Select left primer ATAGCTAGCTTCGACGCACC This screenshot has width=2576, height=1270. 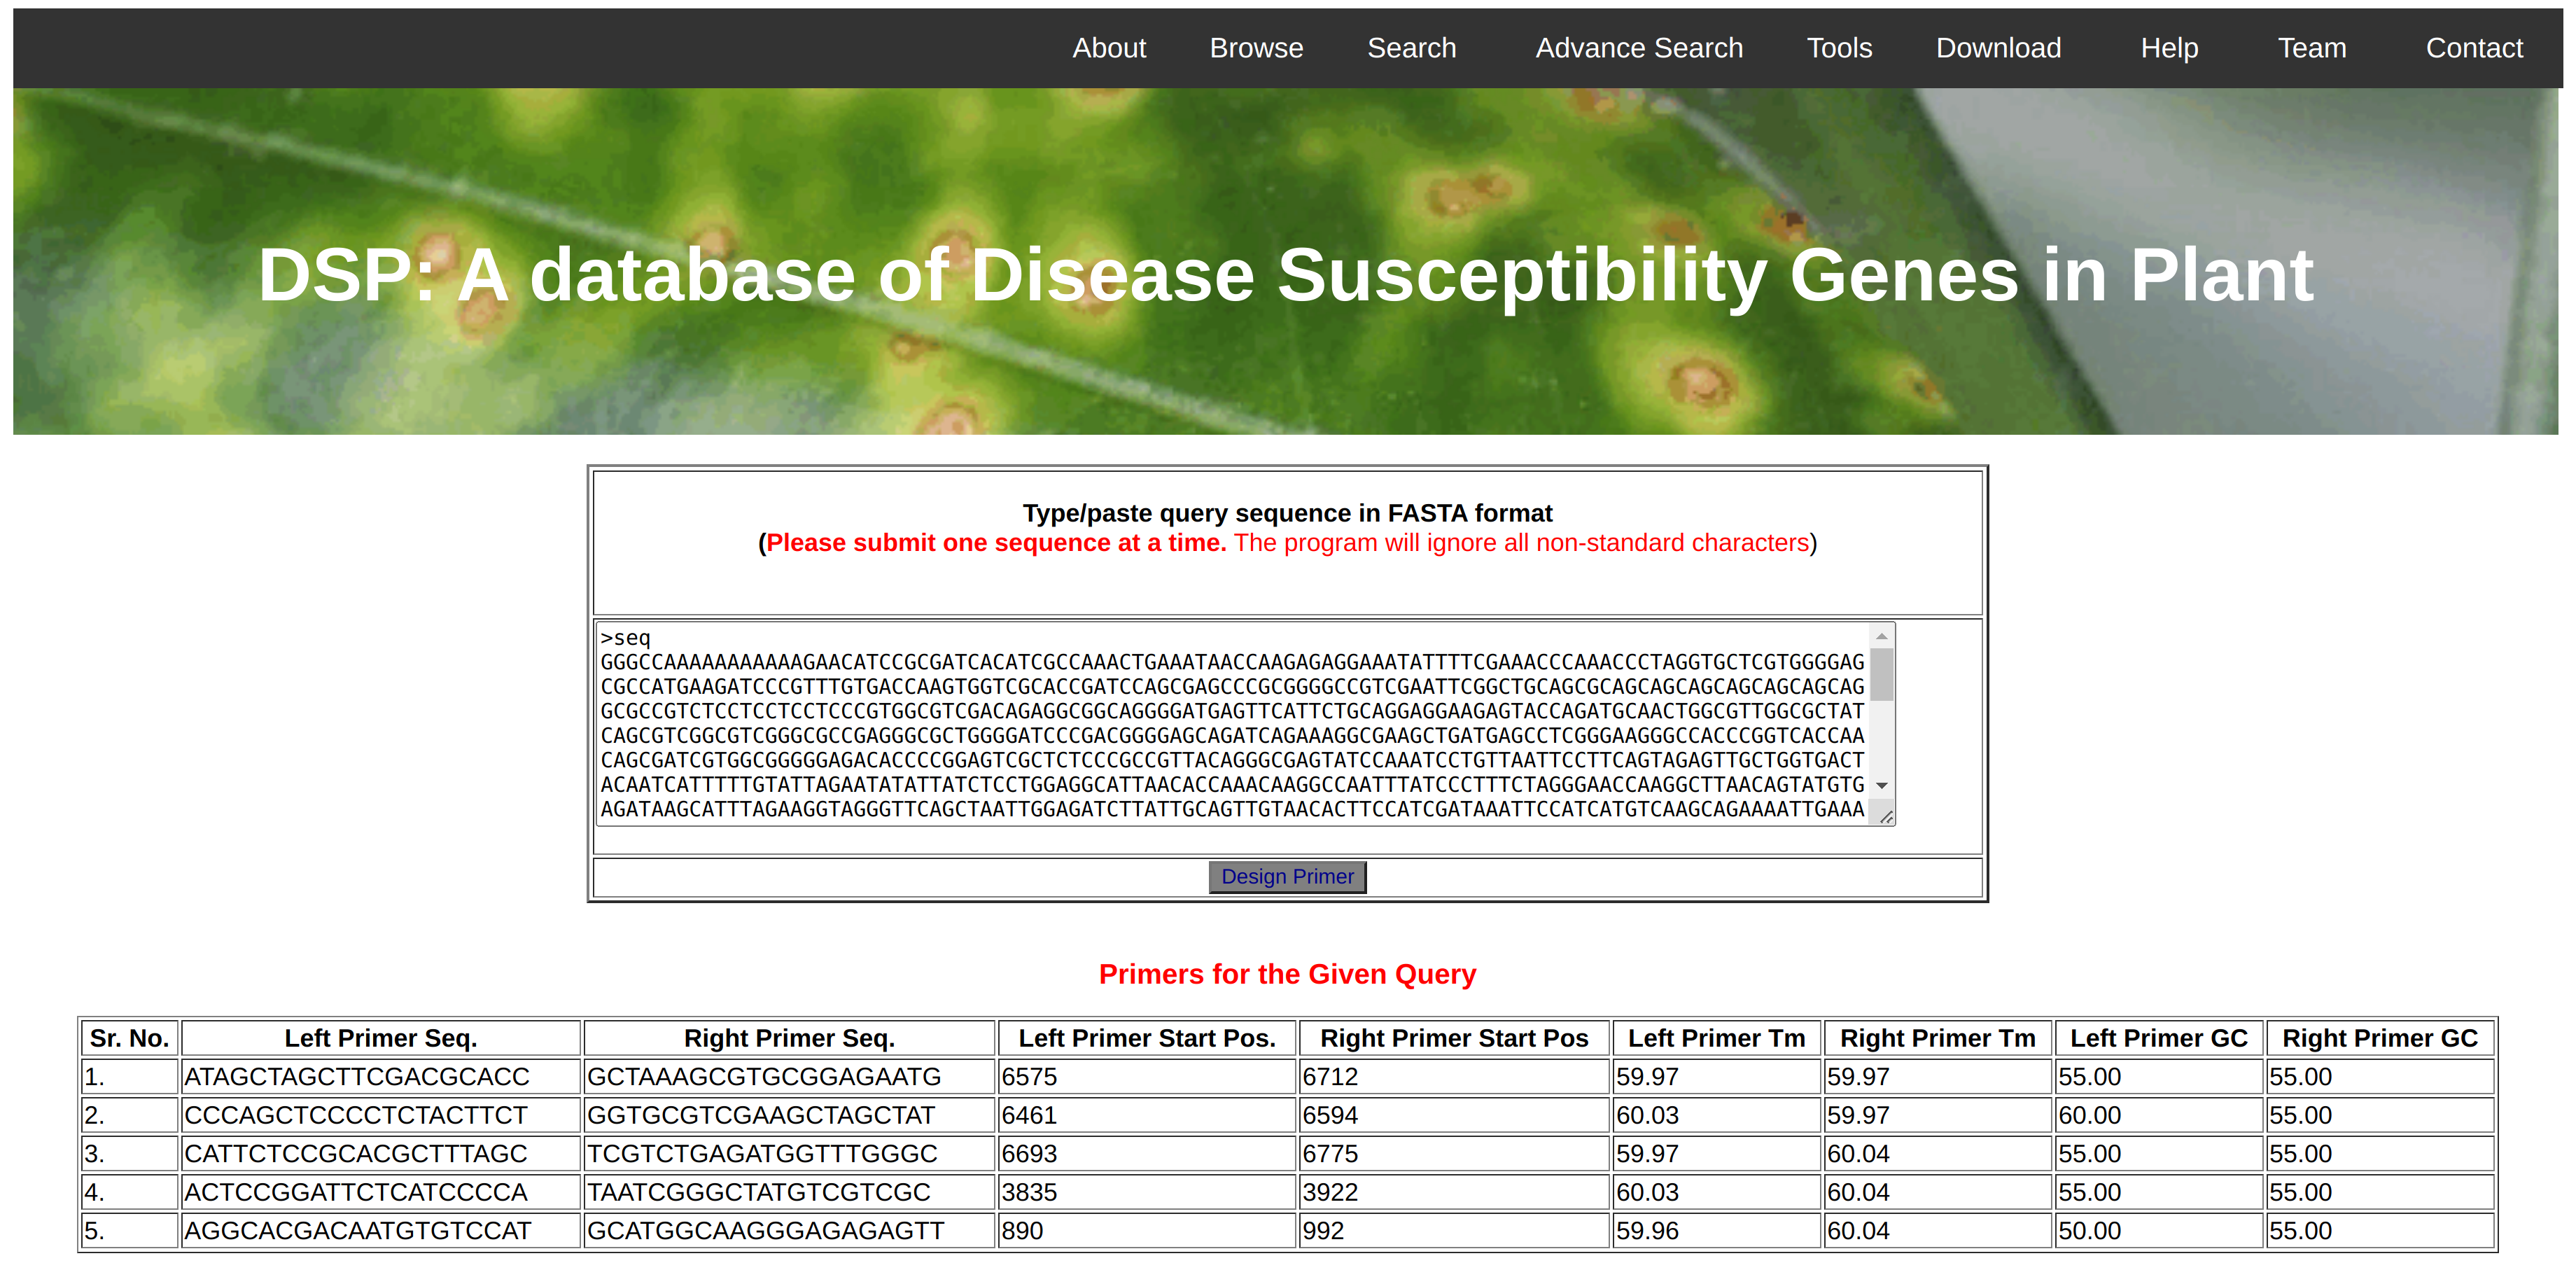pyautogui.click(x=357, y=1077)
